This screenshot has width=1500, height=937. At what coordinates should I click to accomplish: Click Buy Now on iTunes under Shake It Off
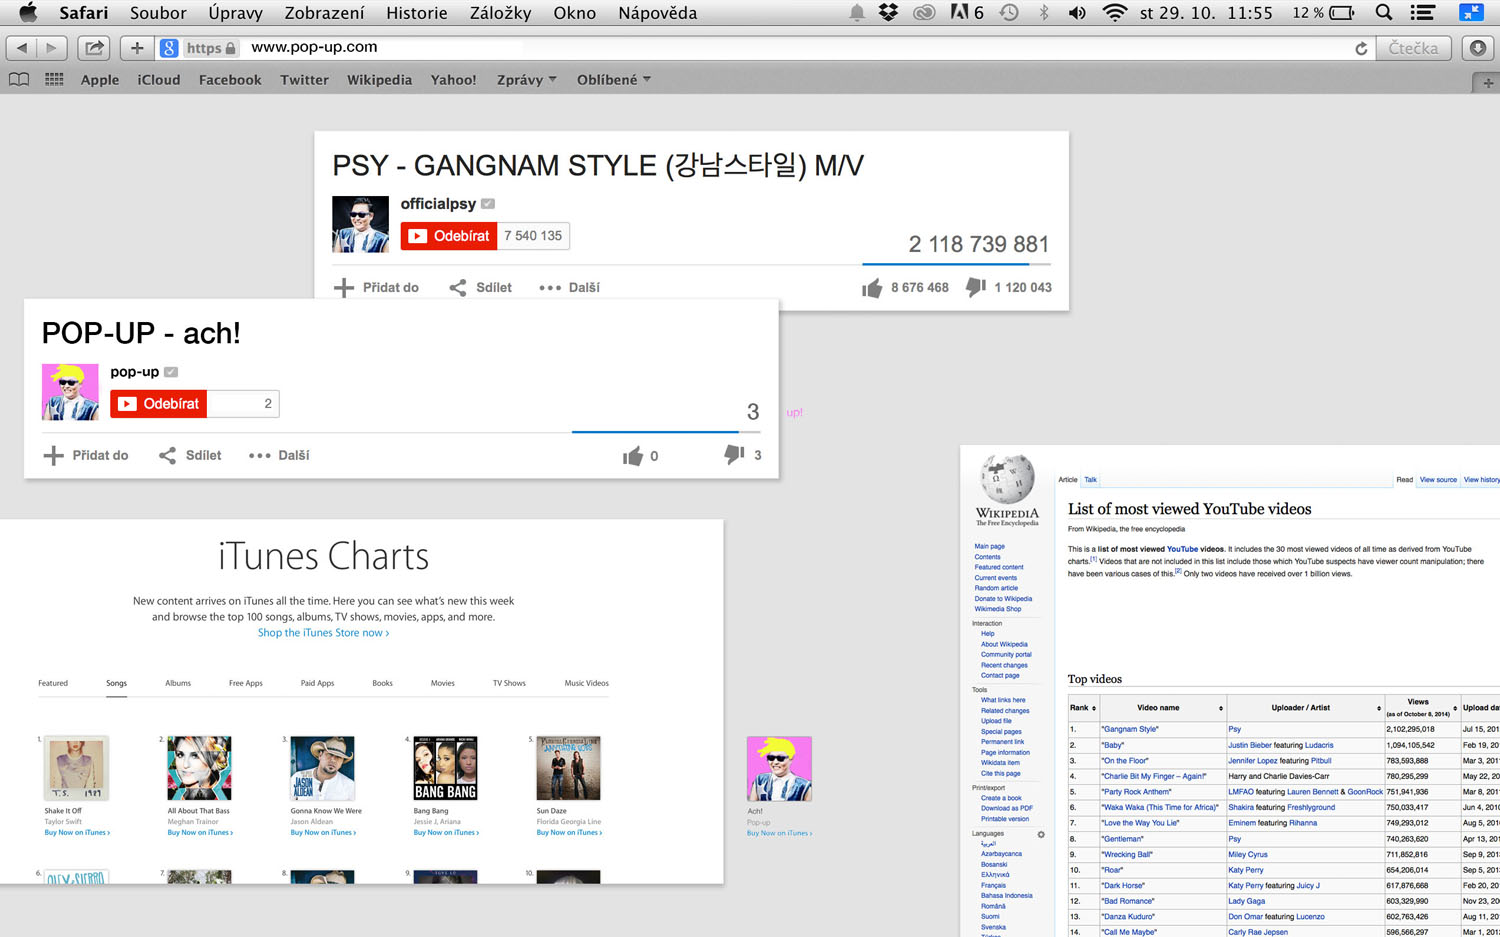(x=77, y=832)
